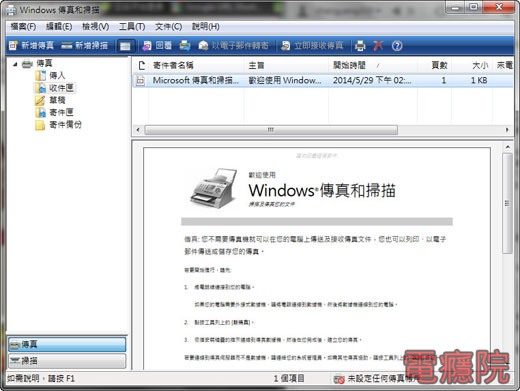Image resolution: width=520 pixels, height=391 pixels.
Task: Click the document icon column header
Action: pyautogui.click(x=142, y=65)
